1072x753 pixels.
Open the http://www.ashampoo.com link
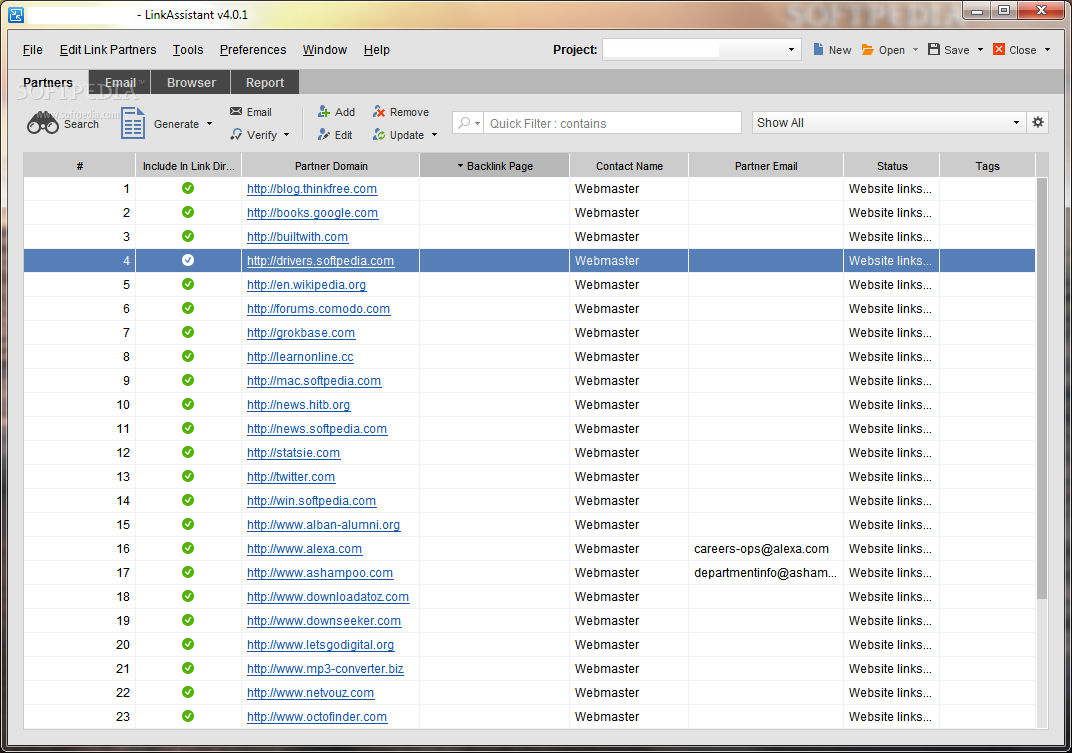pyautogui.click(x=320, y=572)
